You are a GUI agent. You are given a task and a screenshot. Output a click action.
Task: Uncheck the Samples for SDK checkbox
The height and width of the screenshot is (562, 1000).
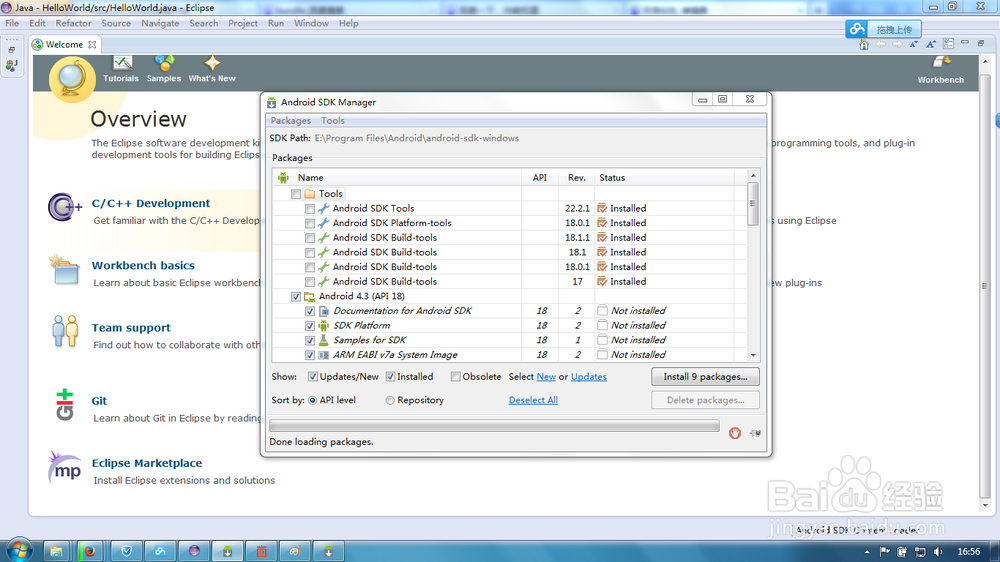(x=310, y=341)
